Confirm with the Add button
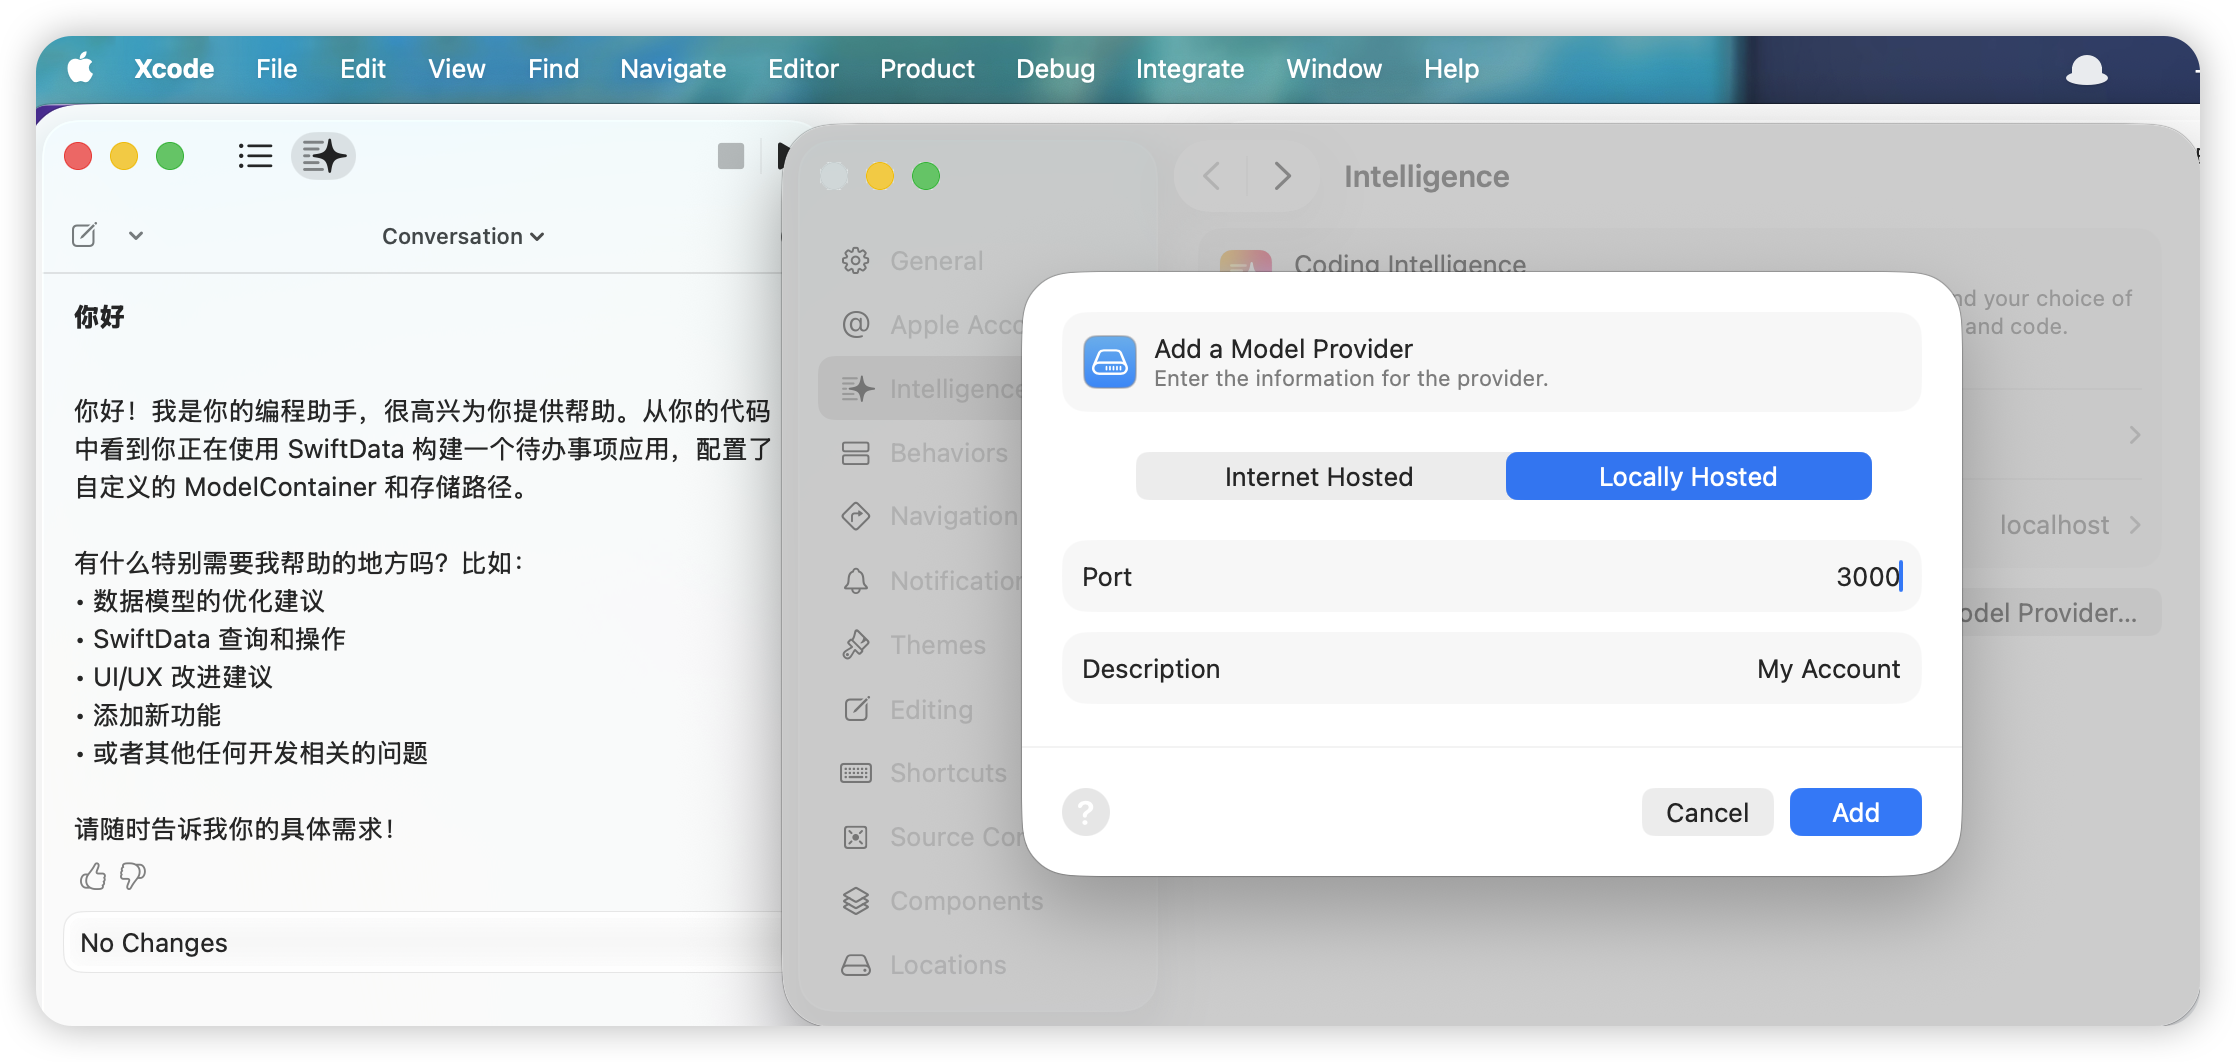The image size is (2236, 1062). [x=1855, y=812]
